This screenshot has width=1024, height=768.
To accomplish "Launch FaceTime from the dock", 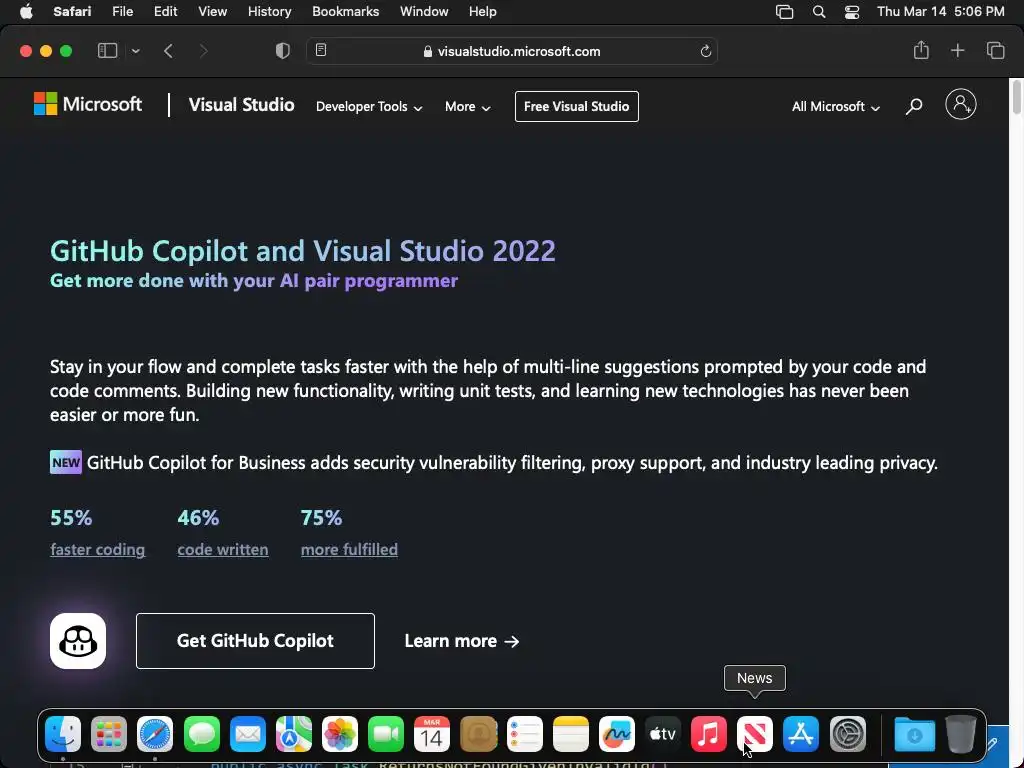I will click(386, 734).
